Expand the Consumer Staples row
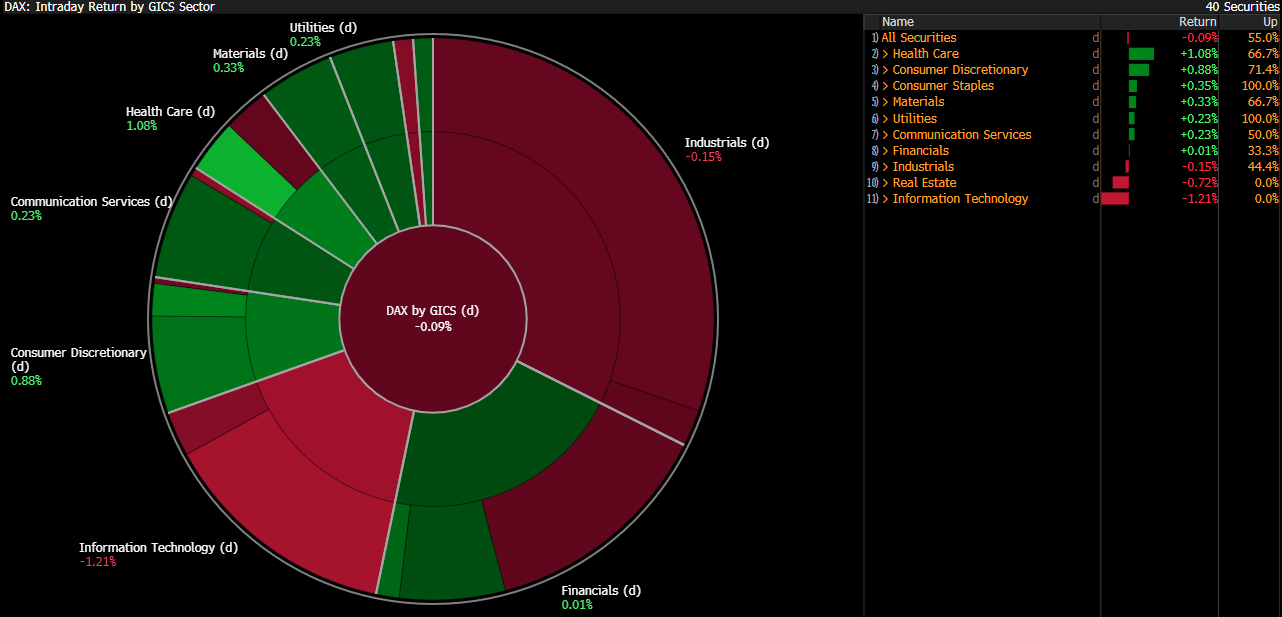 click(885, 86)
